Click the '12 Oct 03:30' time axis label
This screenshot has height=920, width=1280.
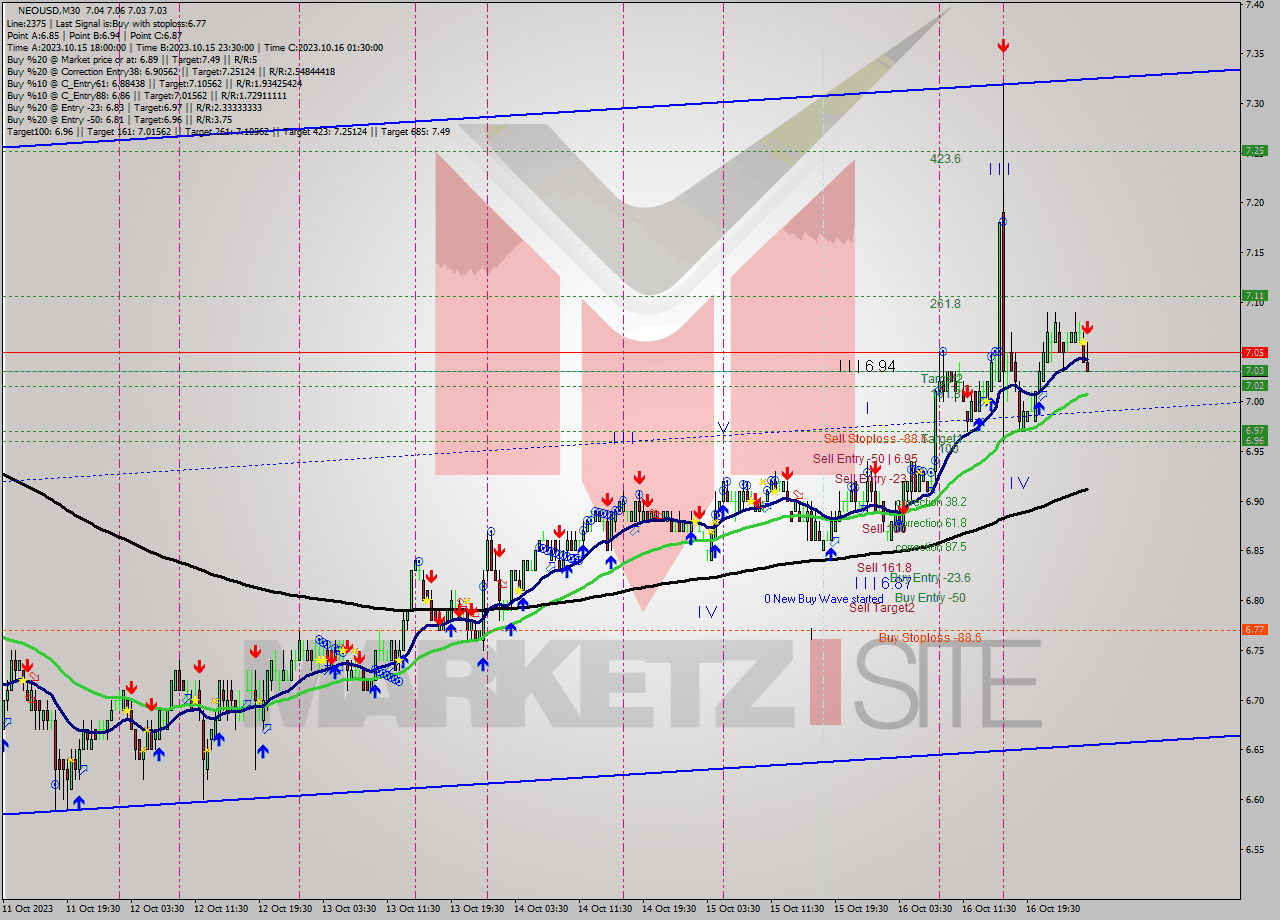coord(158,909)
